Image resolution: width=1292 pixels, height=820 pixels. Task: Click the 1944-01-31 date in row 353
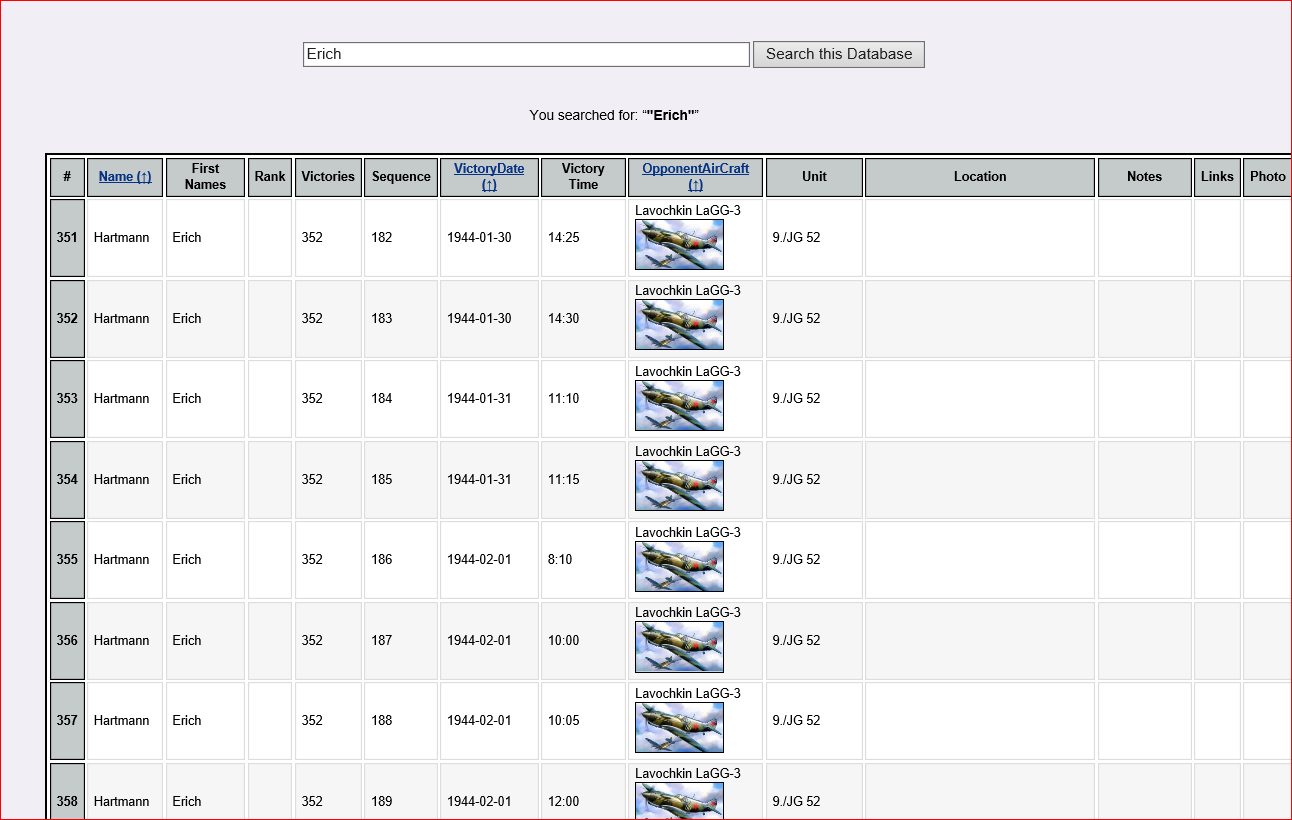click(x=479, y=399)
